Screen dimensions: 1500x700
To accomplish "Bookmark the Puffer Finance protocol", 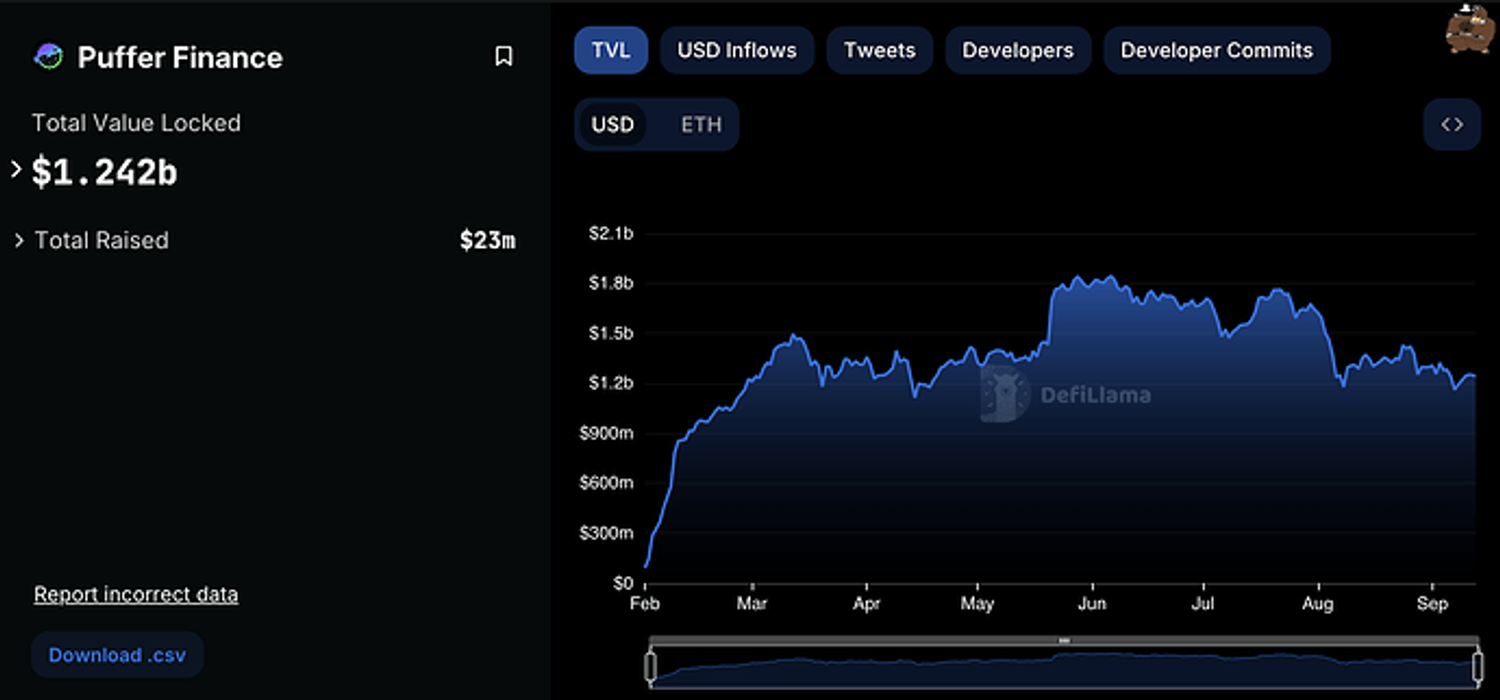I will point(504,57).
